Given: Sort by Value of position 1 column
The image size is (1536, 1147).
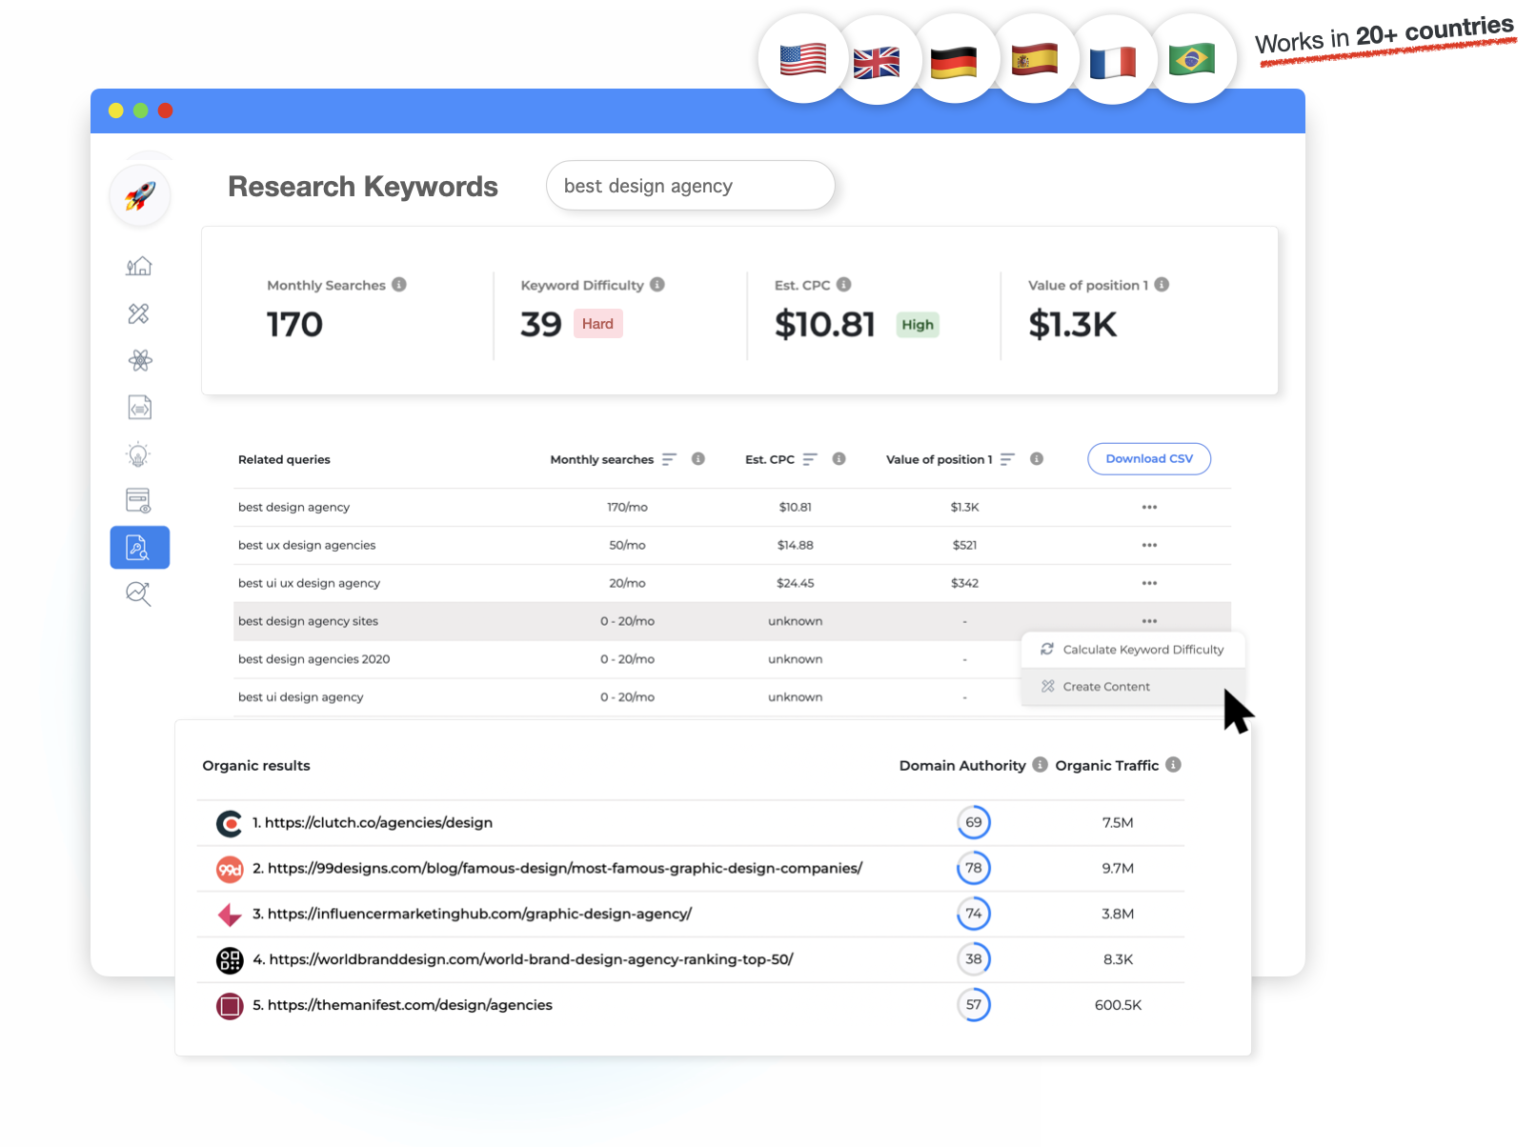Looking at the screenshot, I should tap(1007, 460).
